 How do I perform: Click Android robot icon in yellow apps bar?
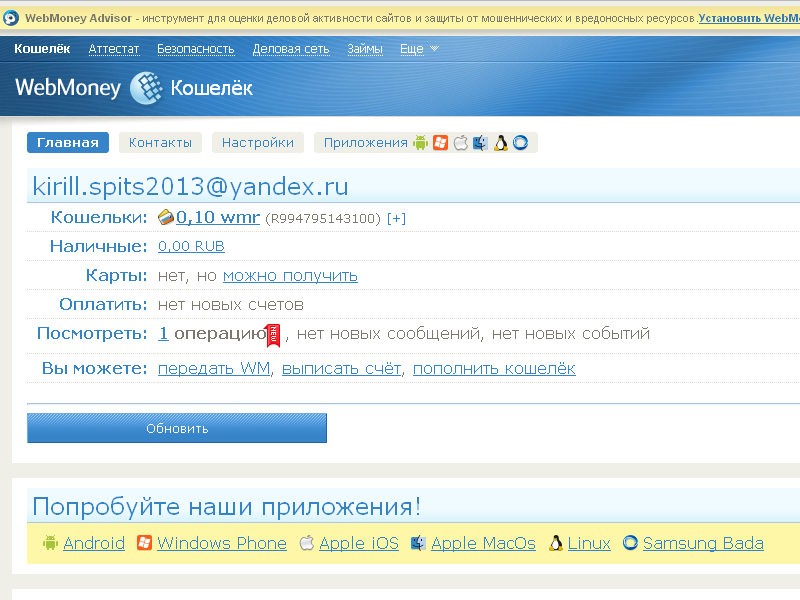(50, 543)
